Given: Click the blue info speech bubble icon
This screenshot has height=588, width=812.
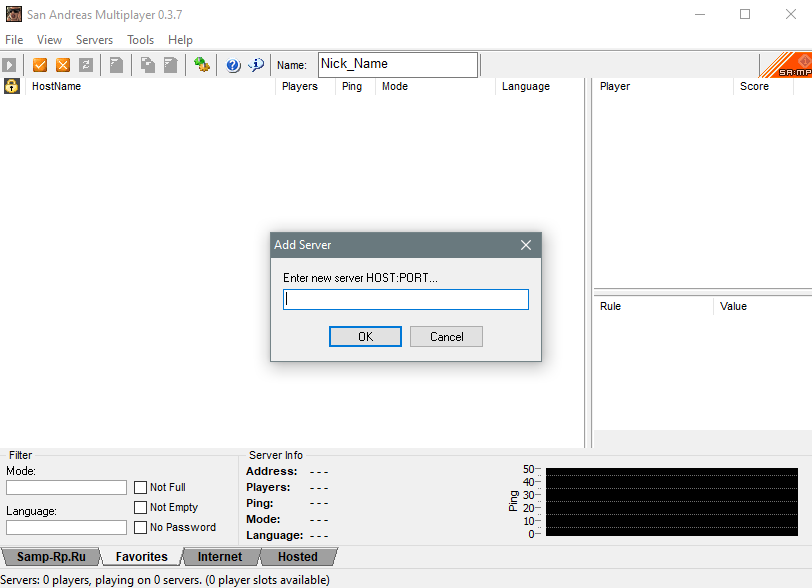Looking at the screenshot, I should point(256,65).
